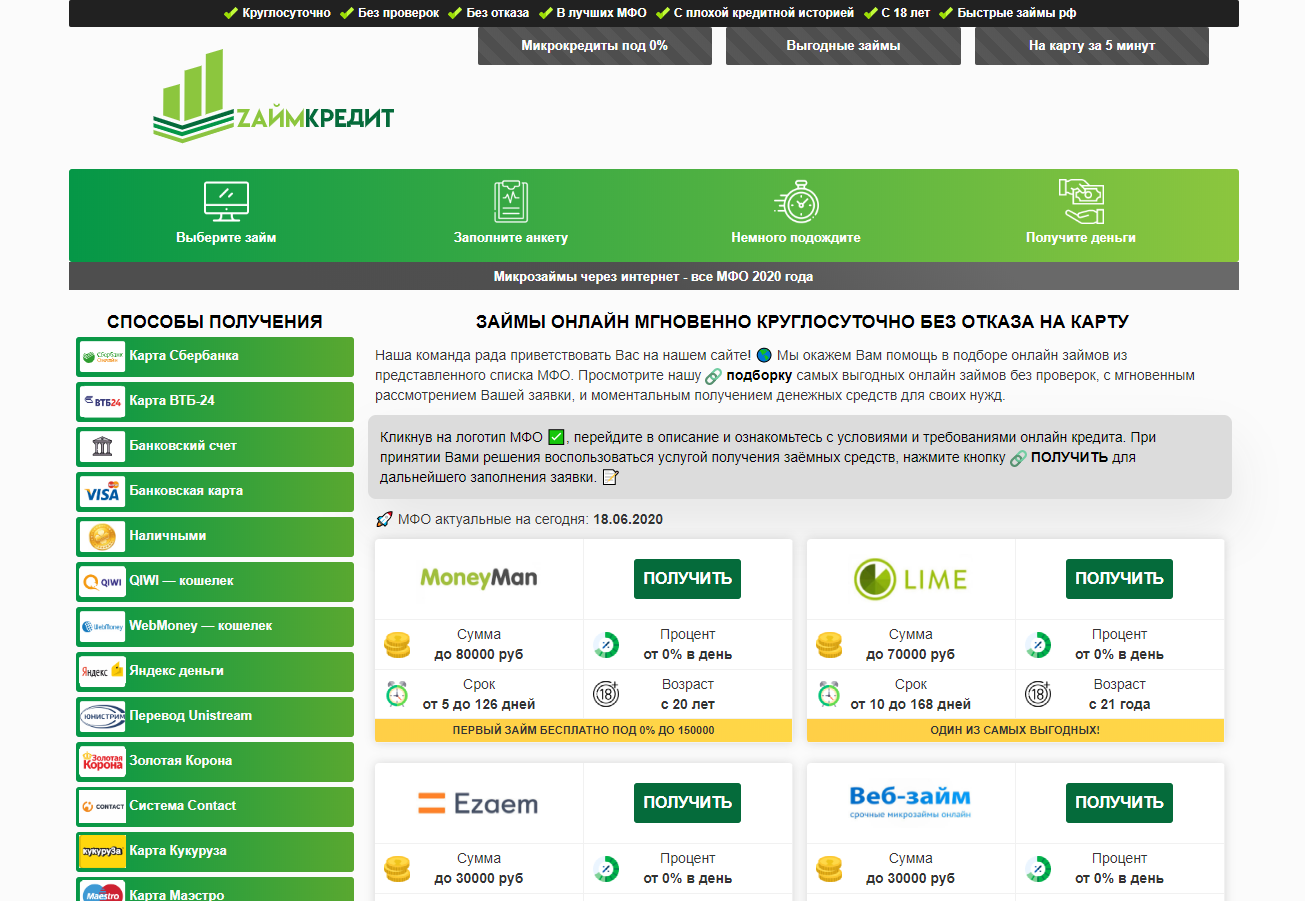Screen dimensions: 1305x901
Task: Select Система Contact option
Action: click(215, 807)
